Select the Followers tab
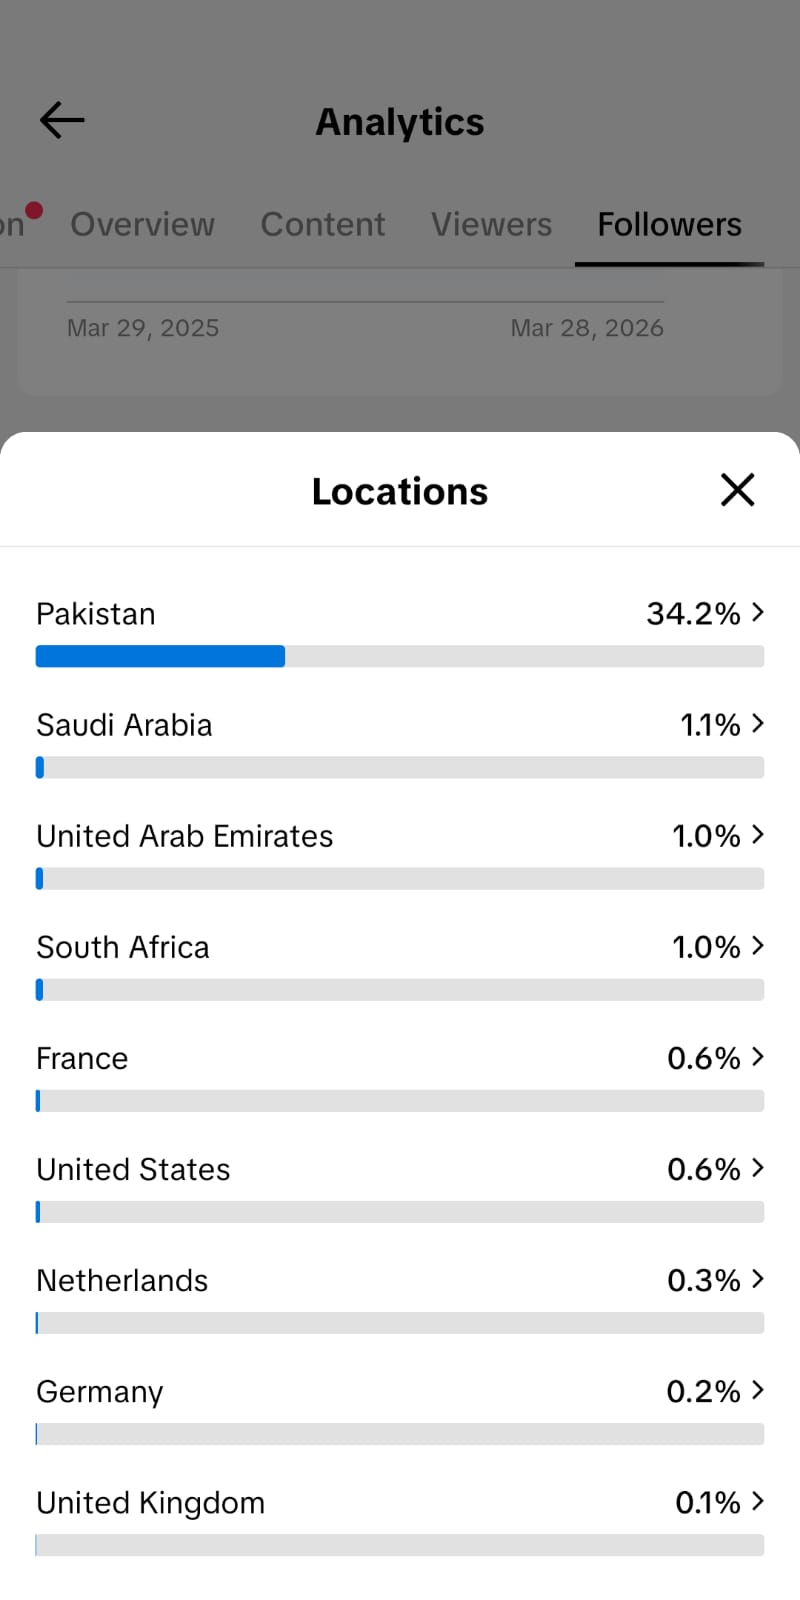800x1600 pixels. pyautogui.click(x=669, y=224)
